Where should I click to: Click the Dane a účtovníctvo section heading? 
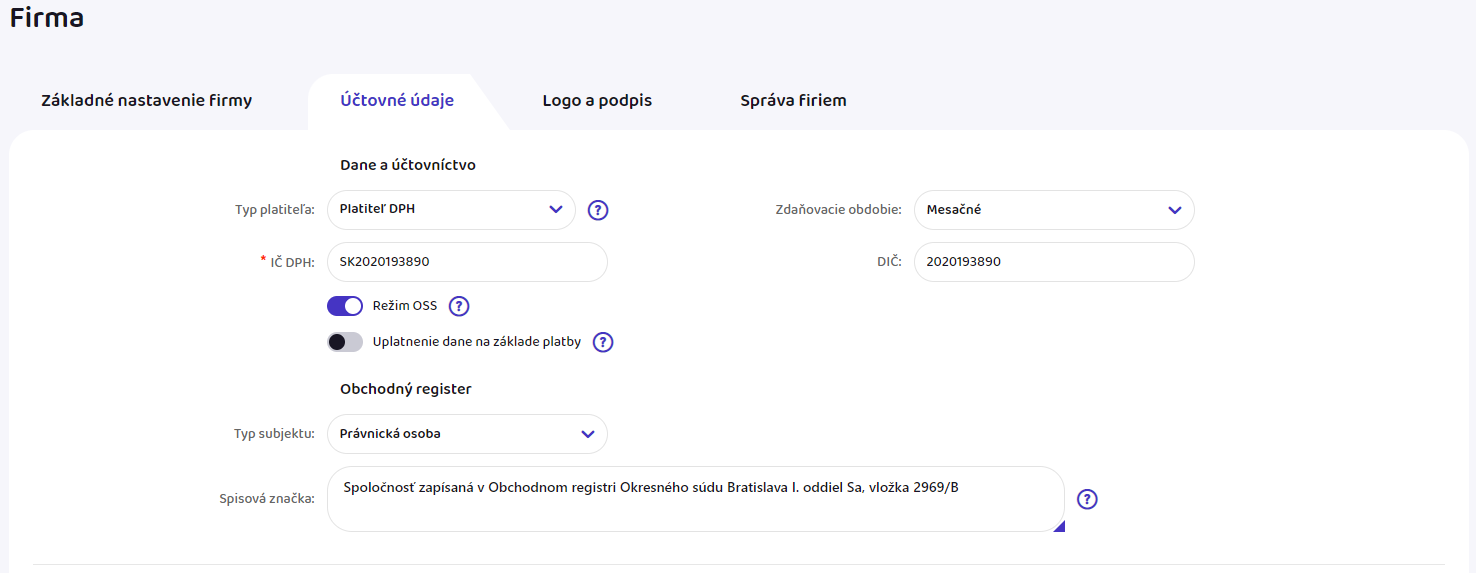click(408, 165)
